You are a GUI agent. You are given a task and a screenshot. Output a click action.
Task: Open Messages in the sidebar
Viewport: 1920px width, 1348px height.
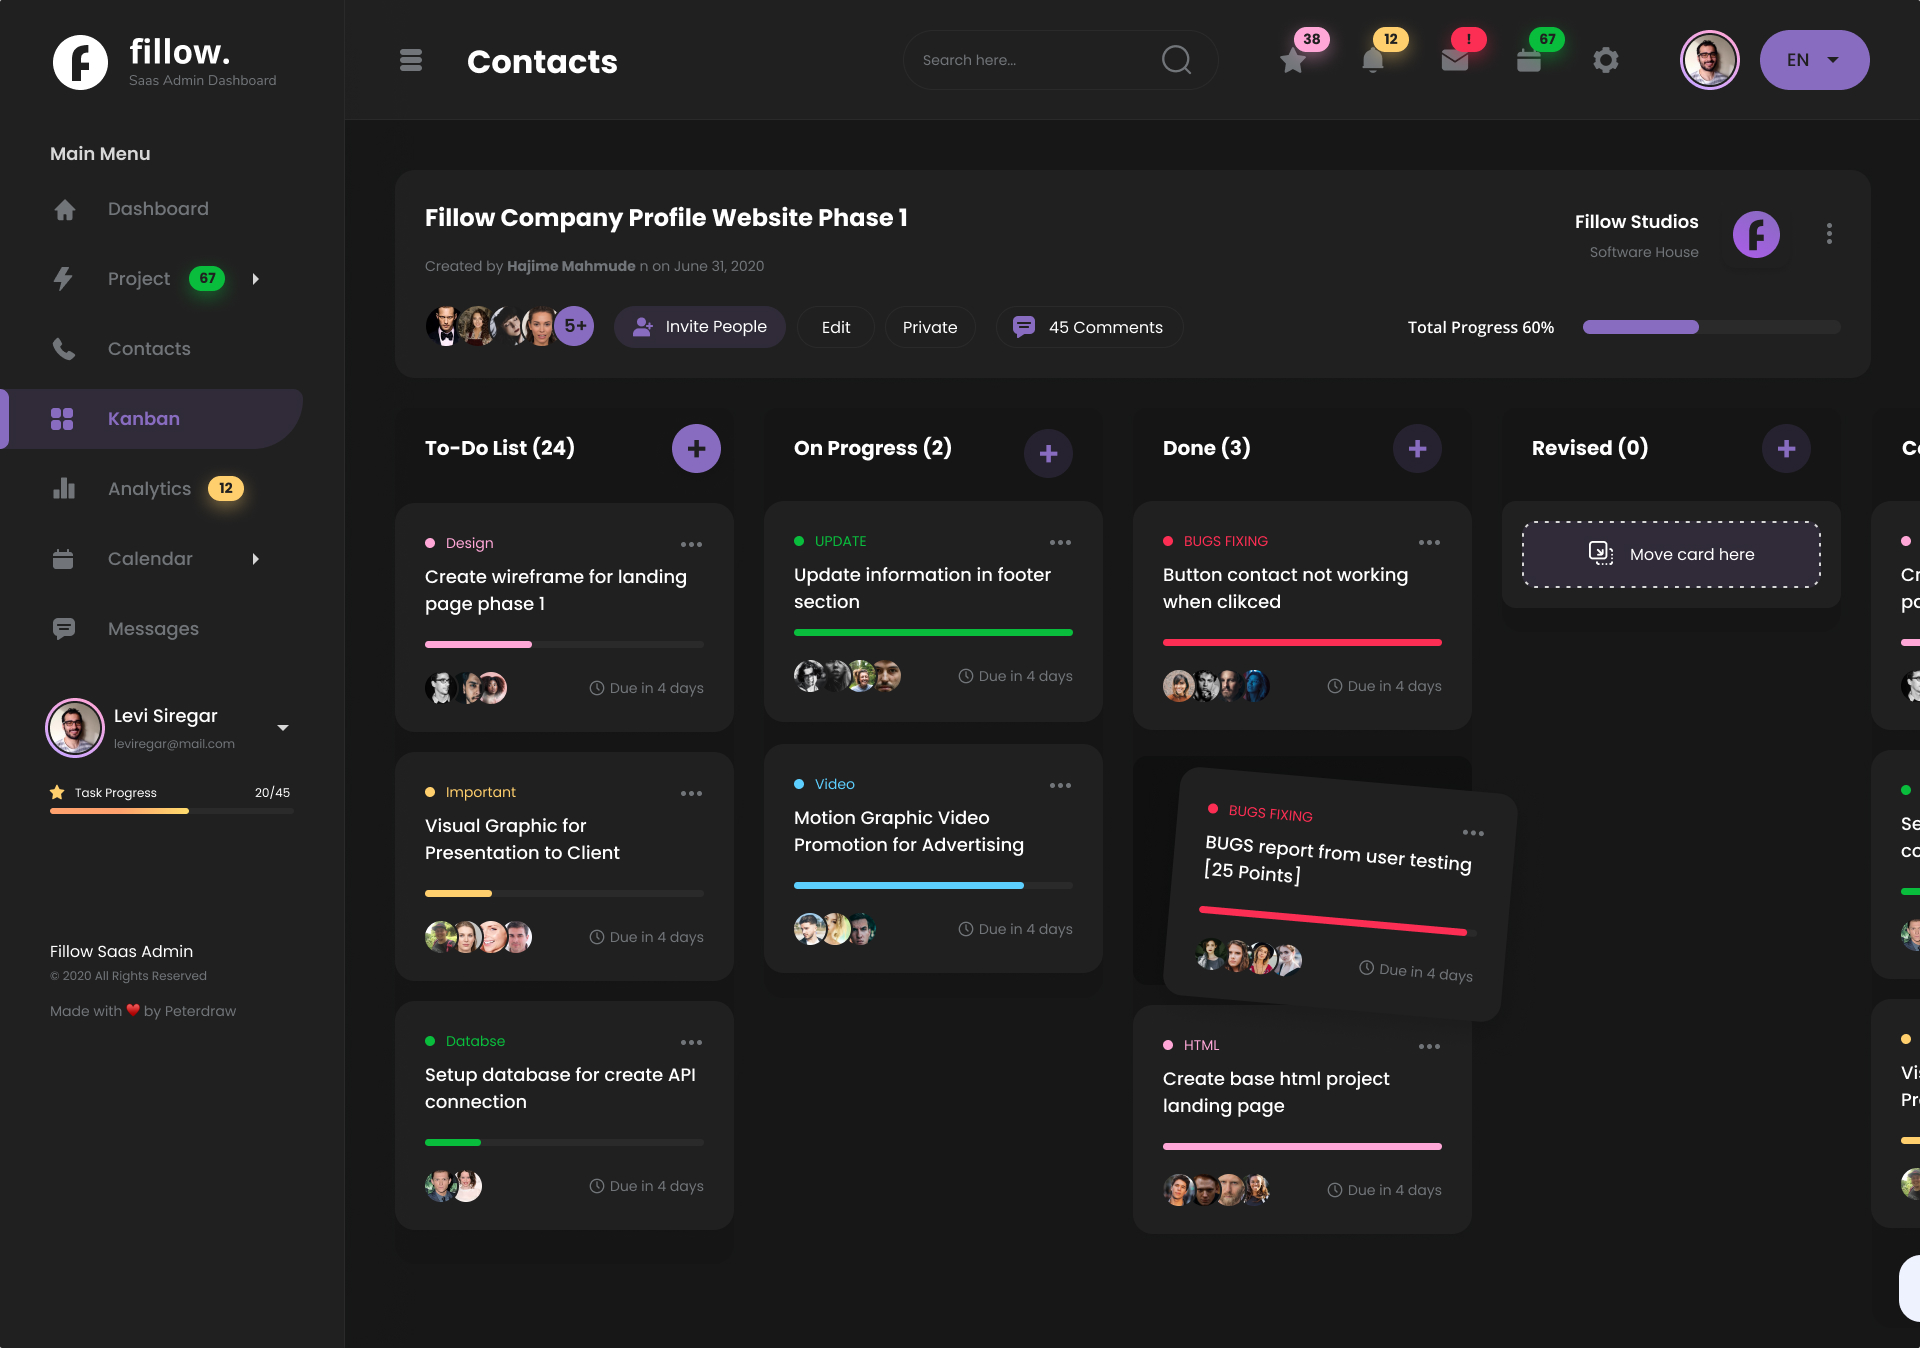pyautogui.click(x=153, y=629)
